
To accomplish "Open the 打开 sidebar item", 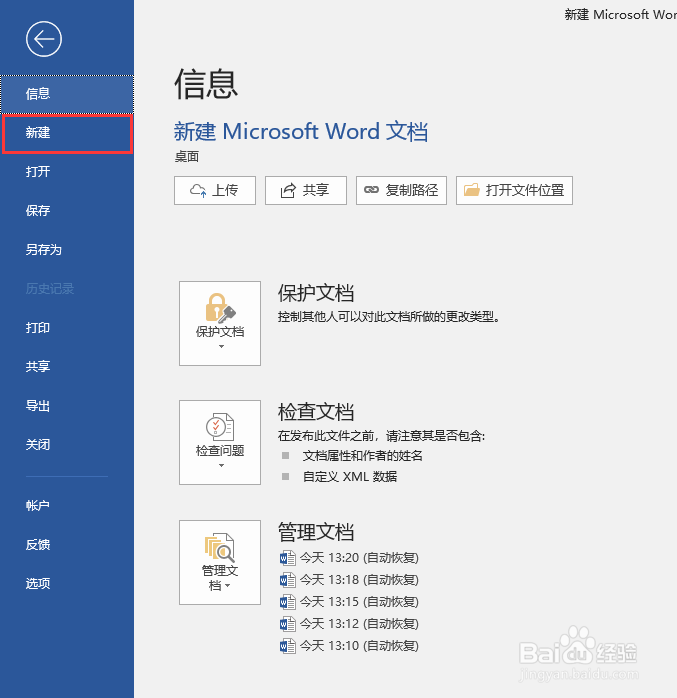I will tap(67, 171).
